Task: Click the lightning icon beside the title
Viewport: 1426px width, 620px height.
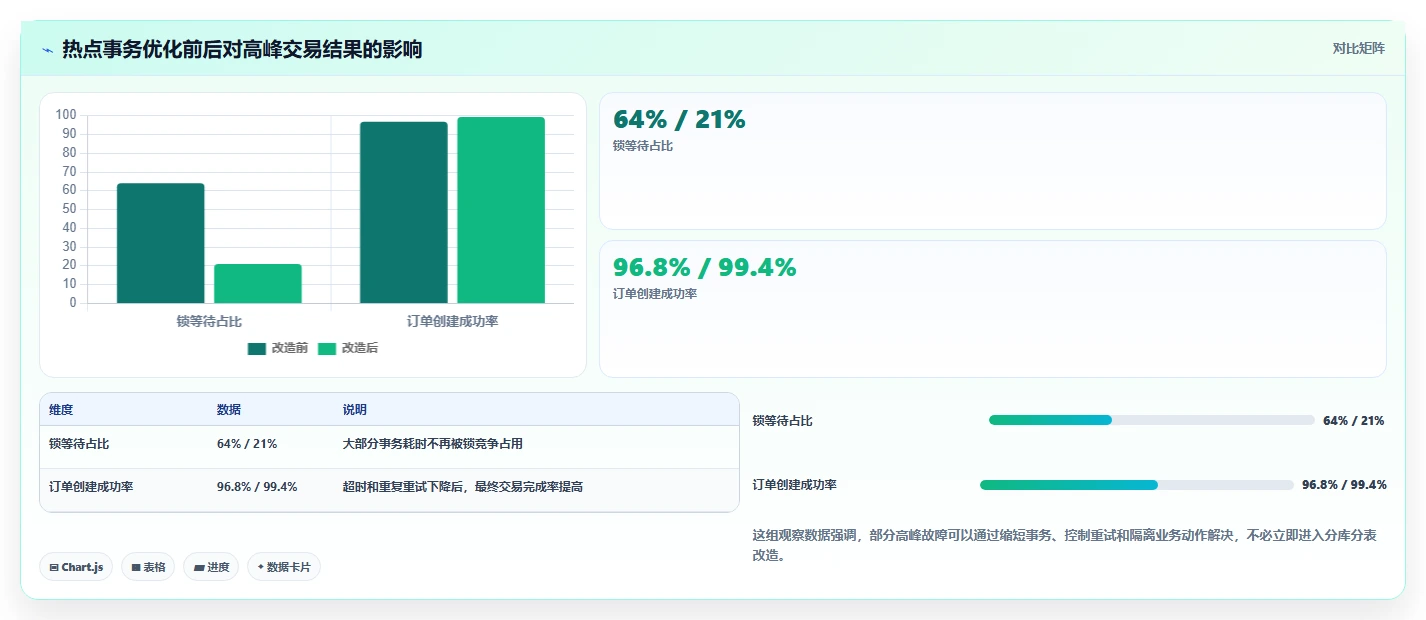Action: tap(48, 50)
